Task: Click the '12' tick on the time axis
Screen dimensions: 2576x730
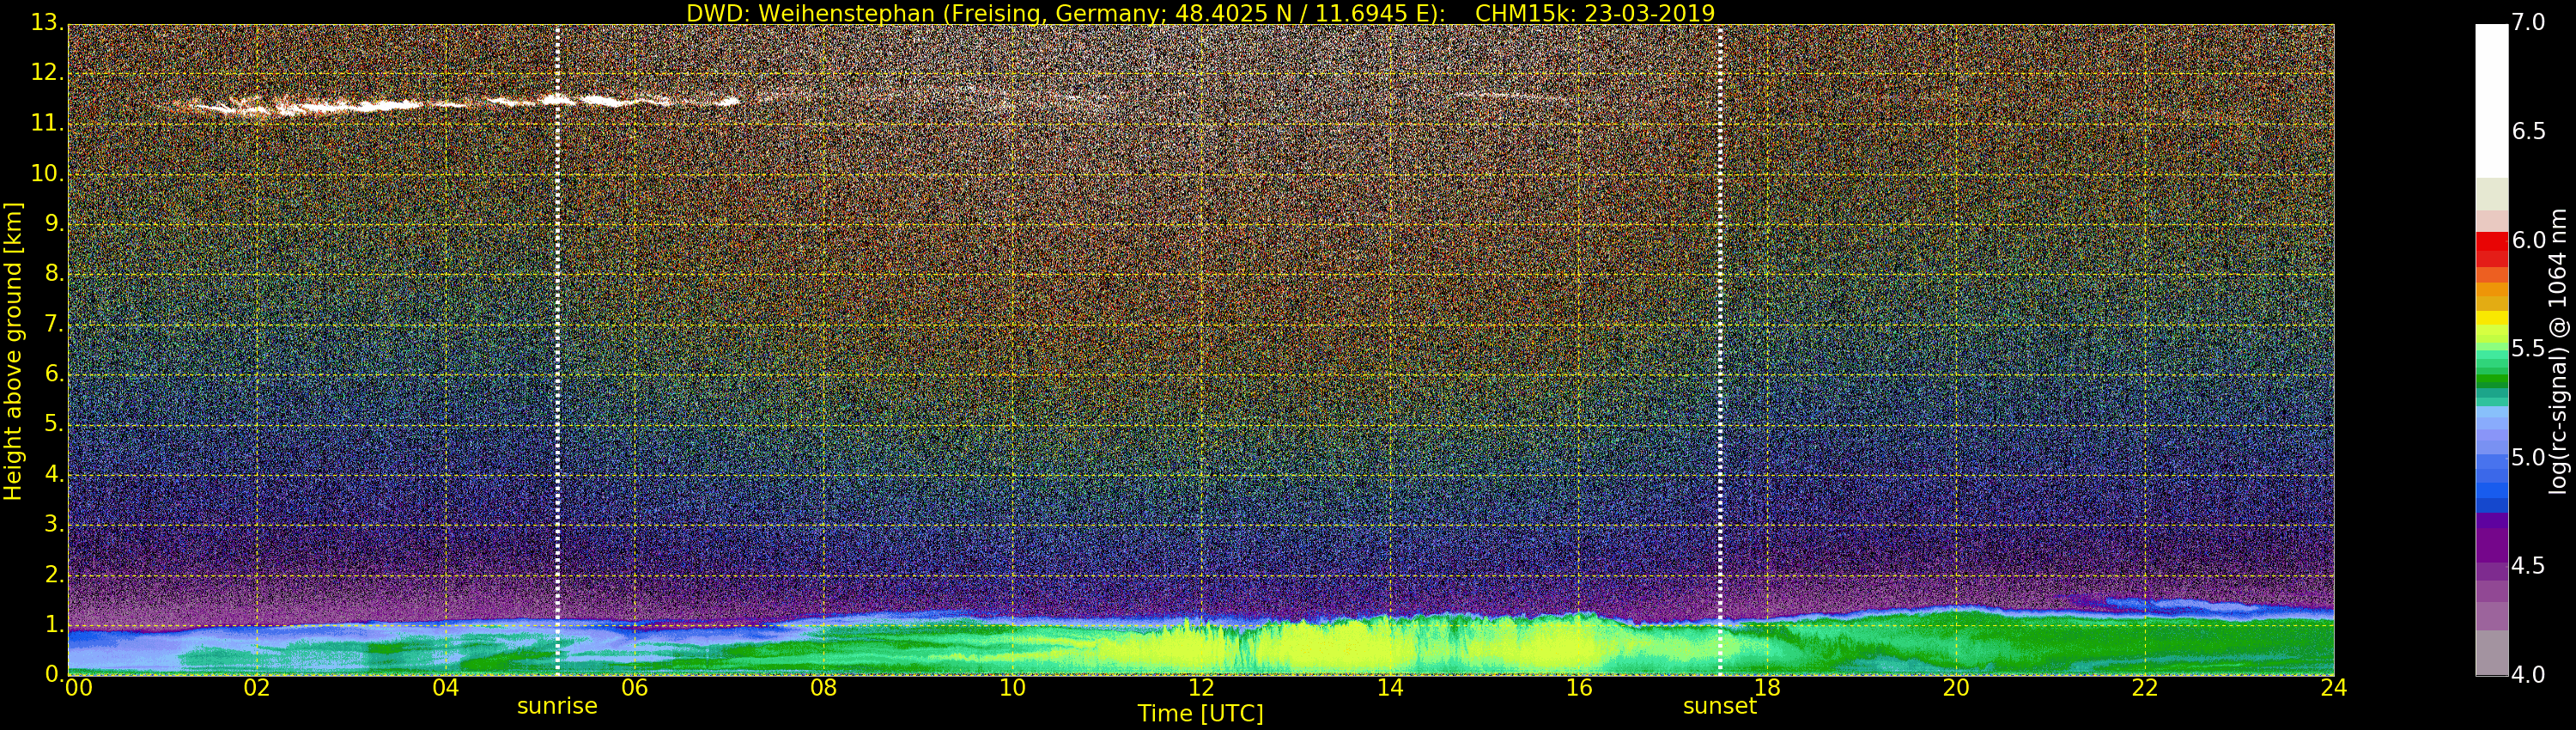Action: [x=1201, y=688]
